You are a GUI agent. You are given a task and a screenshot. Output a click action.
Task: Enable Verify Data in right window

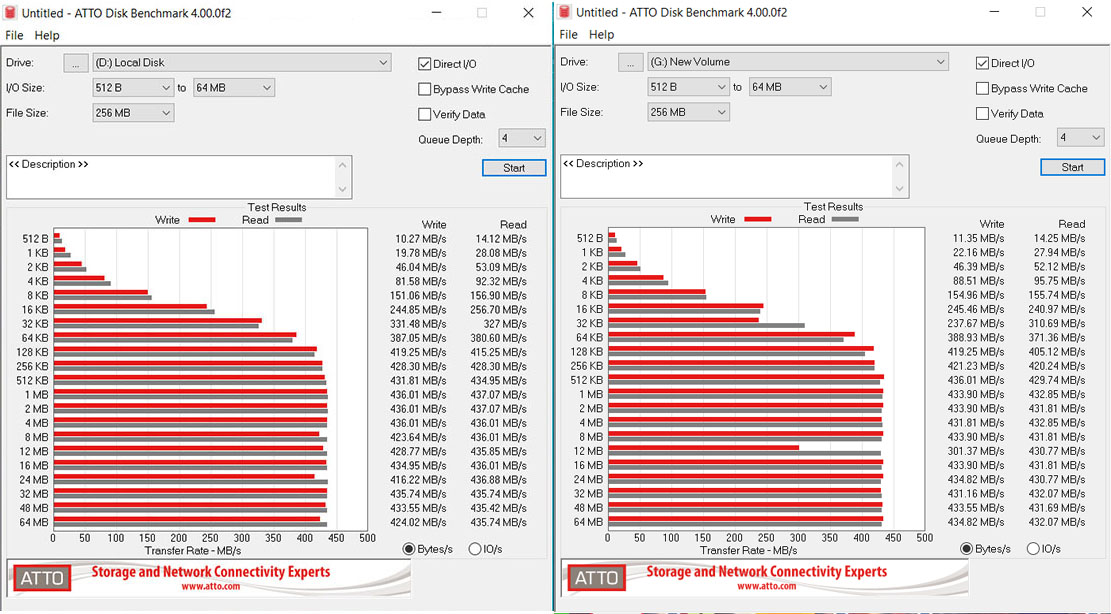tap(982, 113)
